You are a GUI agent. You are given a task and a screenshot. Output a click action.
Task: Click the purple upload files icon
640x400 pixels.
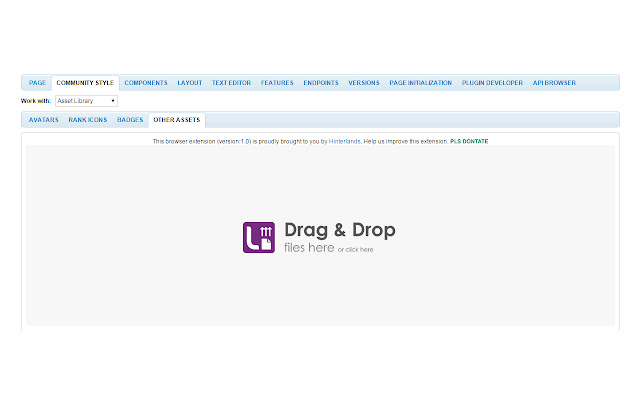(x=259, y=238)
